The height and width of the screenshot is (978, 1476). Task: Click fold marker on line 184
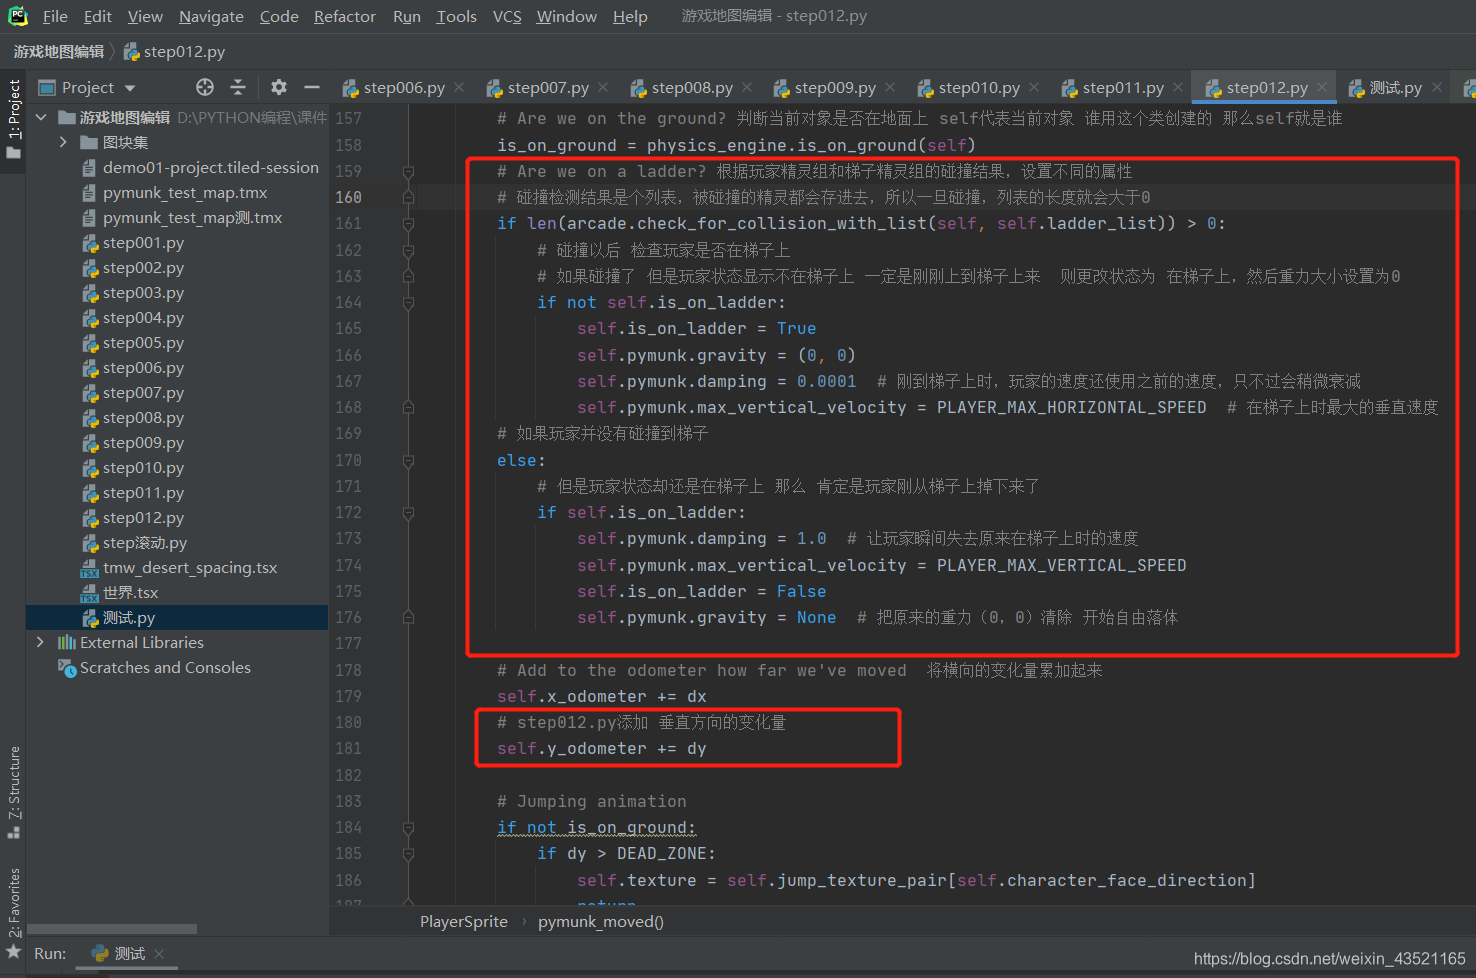[408, 827]
